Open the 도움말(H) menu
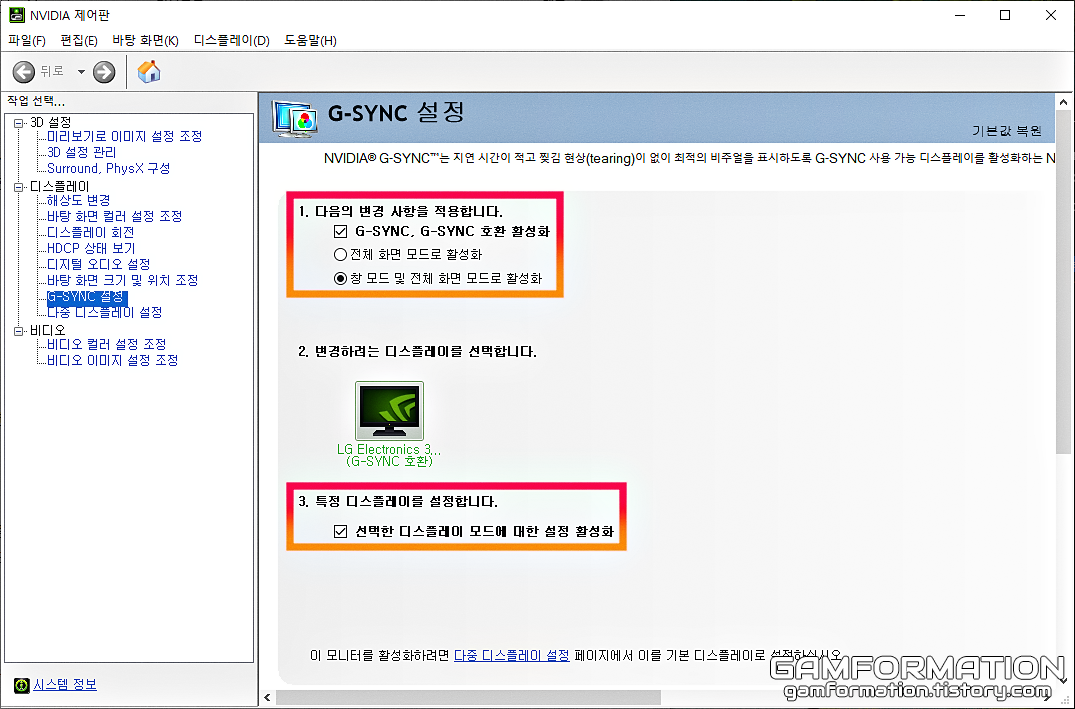Image resolution: width=1075 pixels, height=709 pixels. pos(311,40)
